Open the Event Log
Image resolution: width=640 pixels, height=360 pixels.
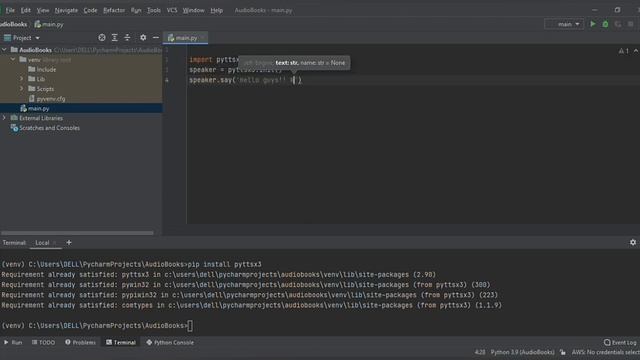(x=620, y=342)
